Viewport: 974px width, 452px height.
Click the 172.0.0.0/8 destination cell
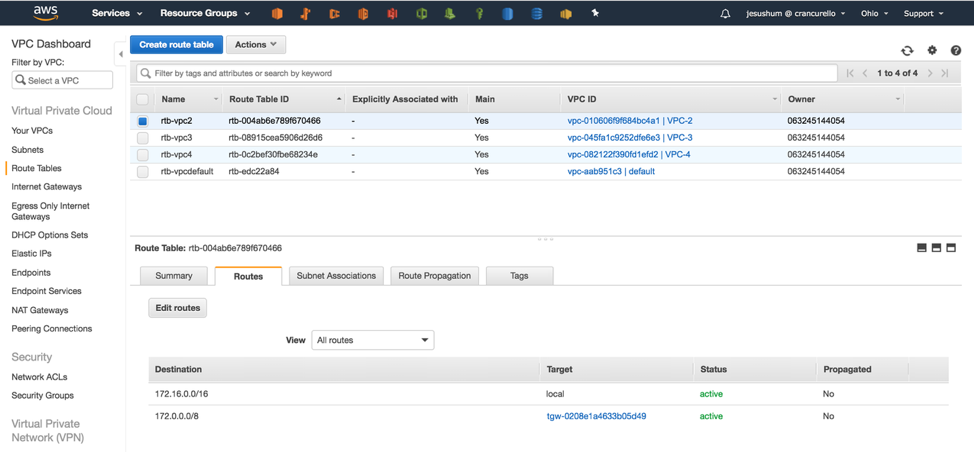tap(176, 416)
